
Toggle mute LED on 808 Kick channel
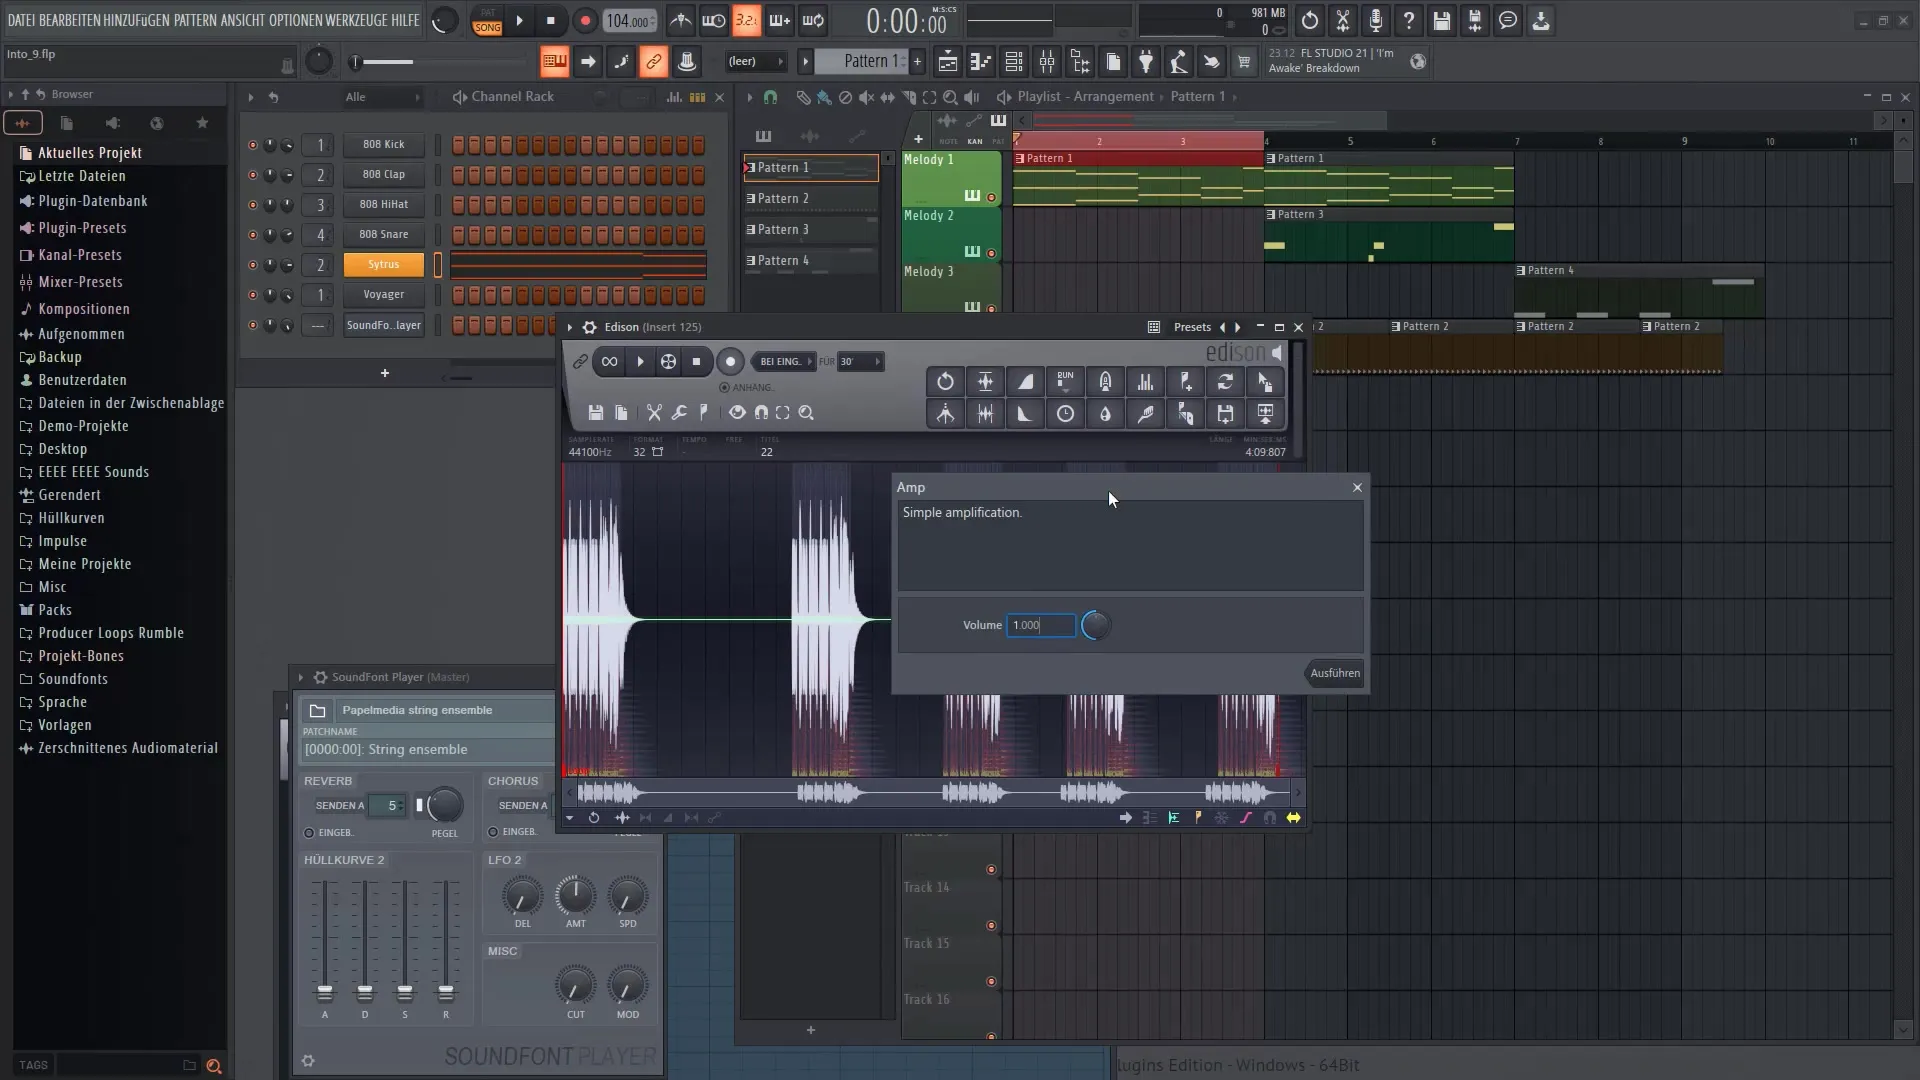click(x=252, y=145)
